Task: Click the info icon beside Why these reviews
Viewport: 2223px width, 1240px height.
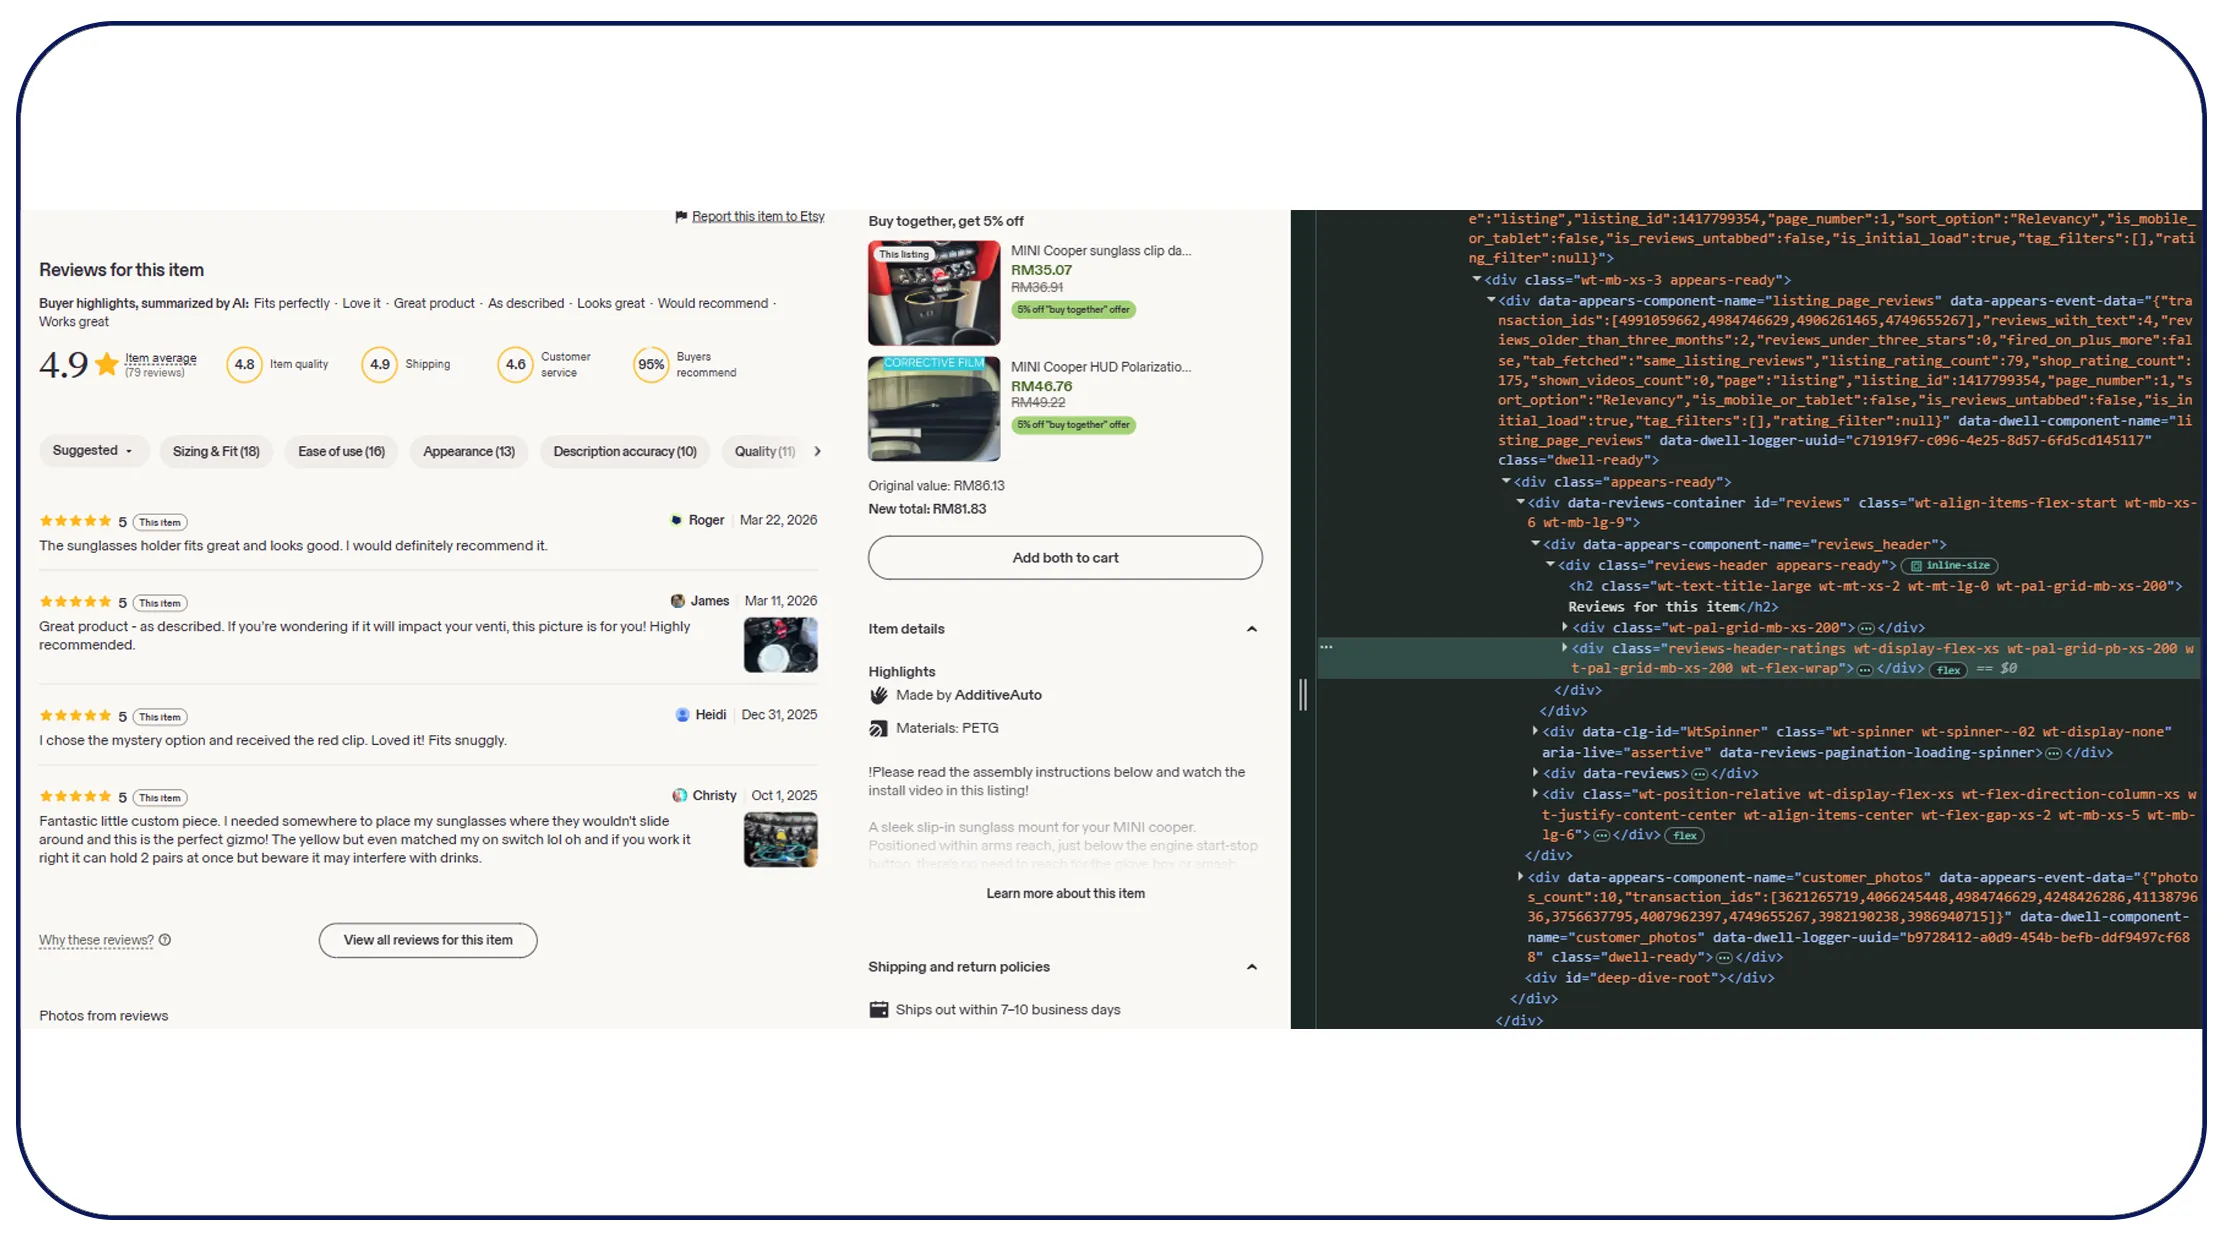Action: coord(165,940)
